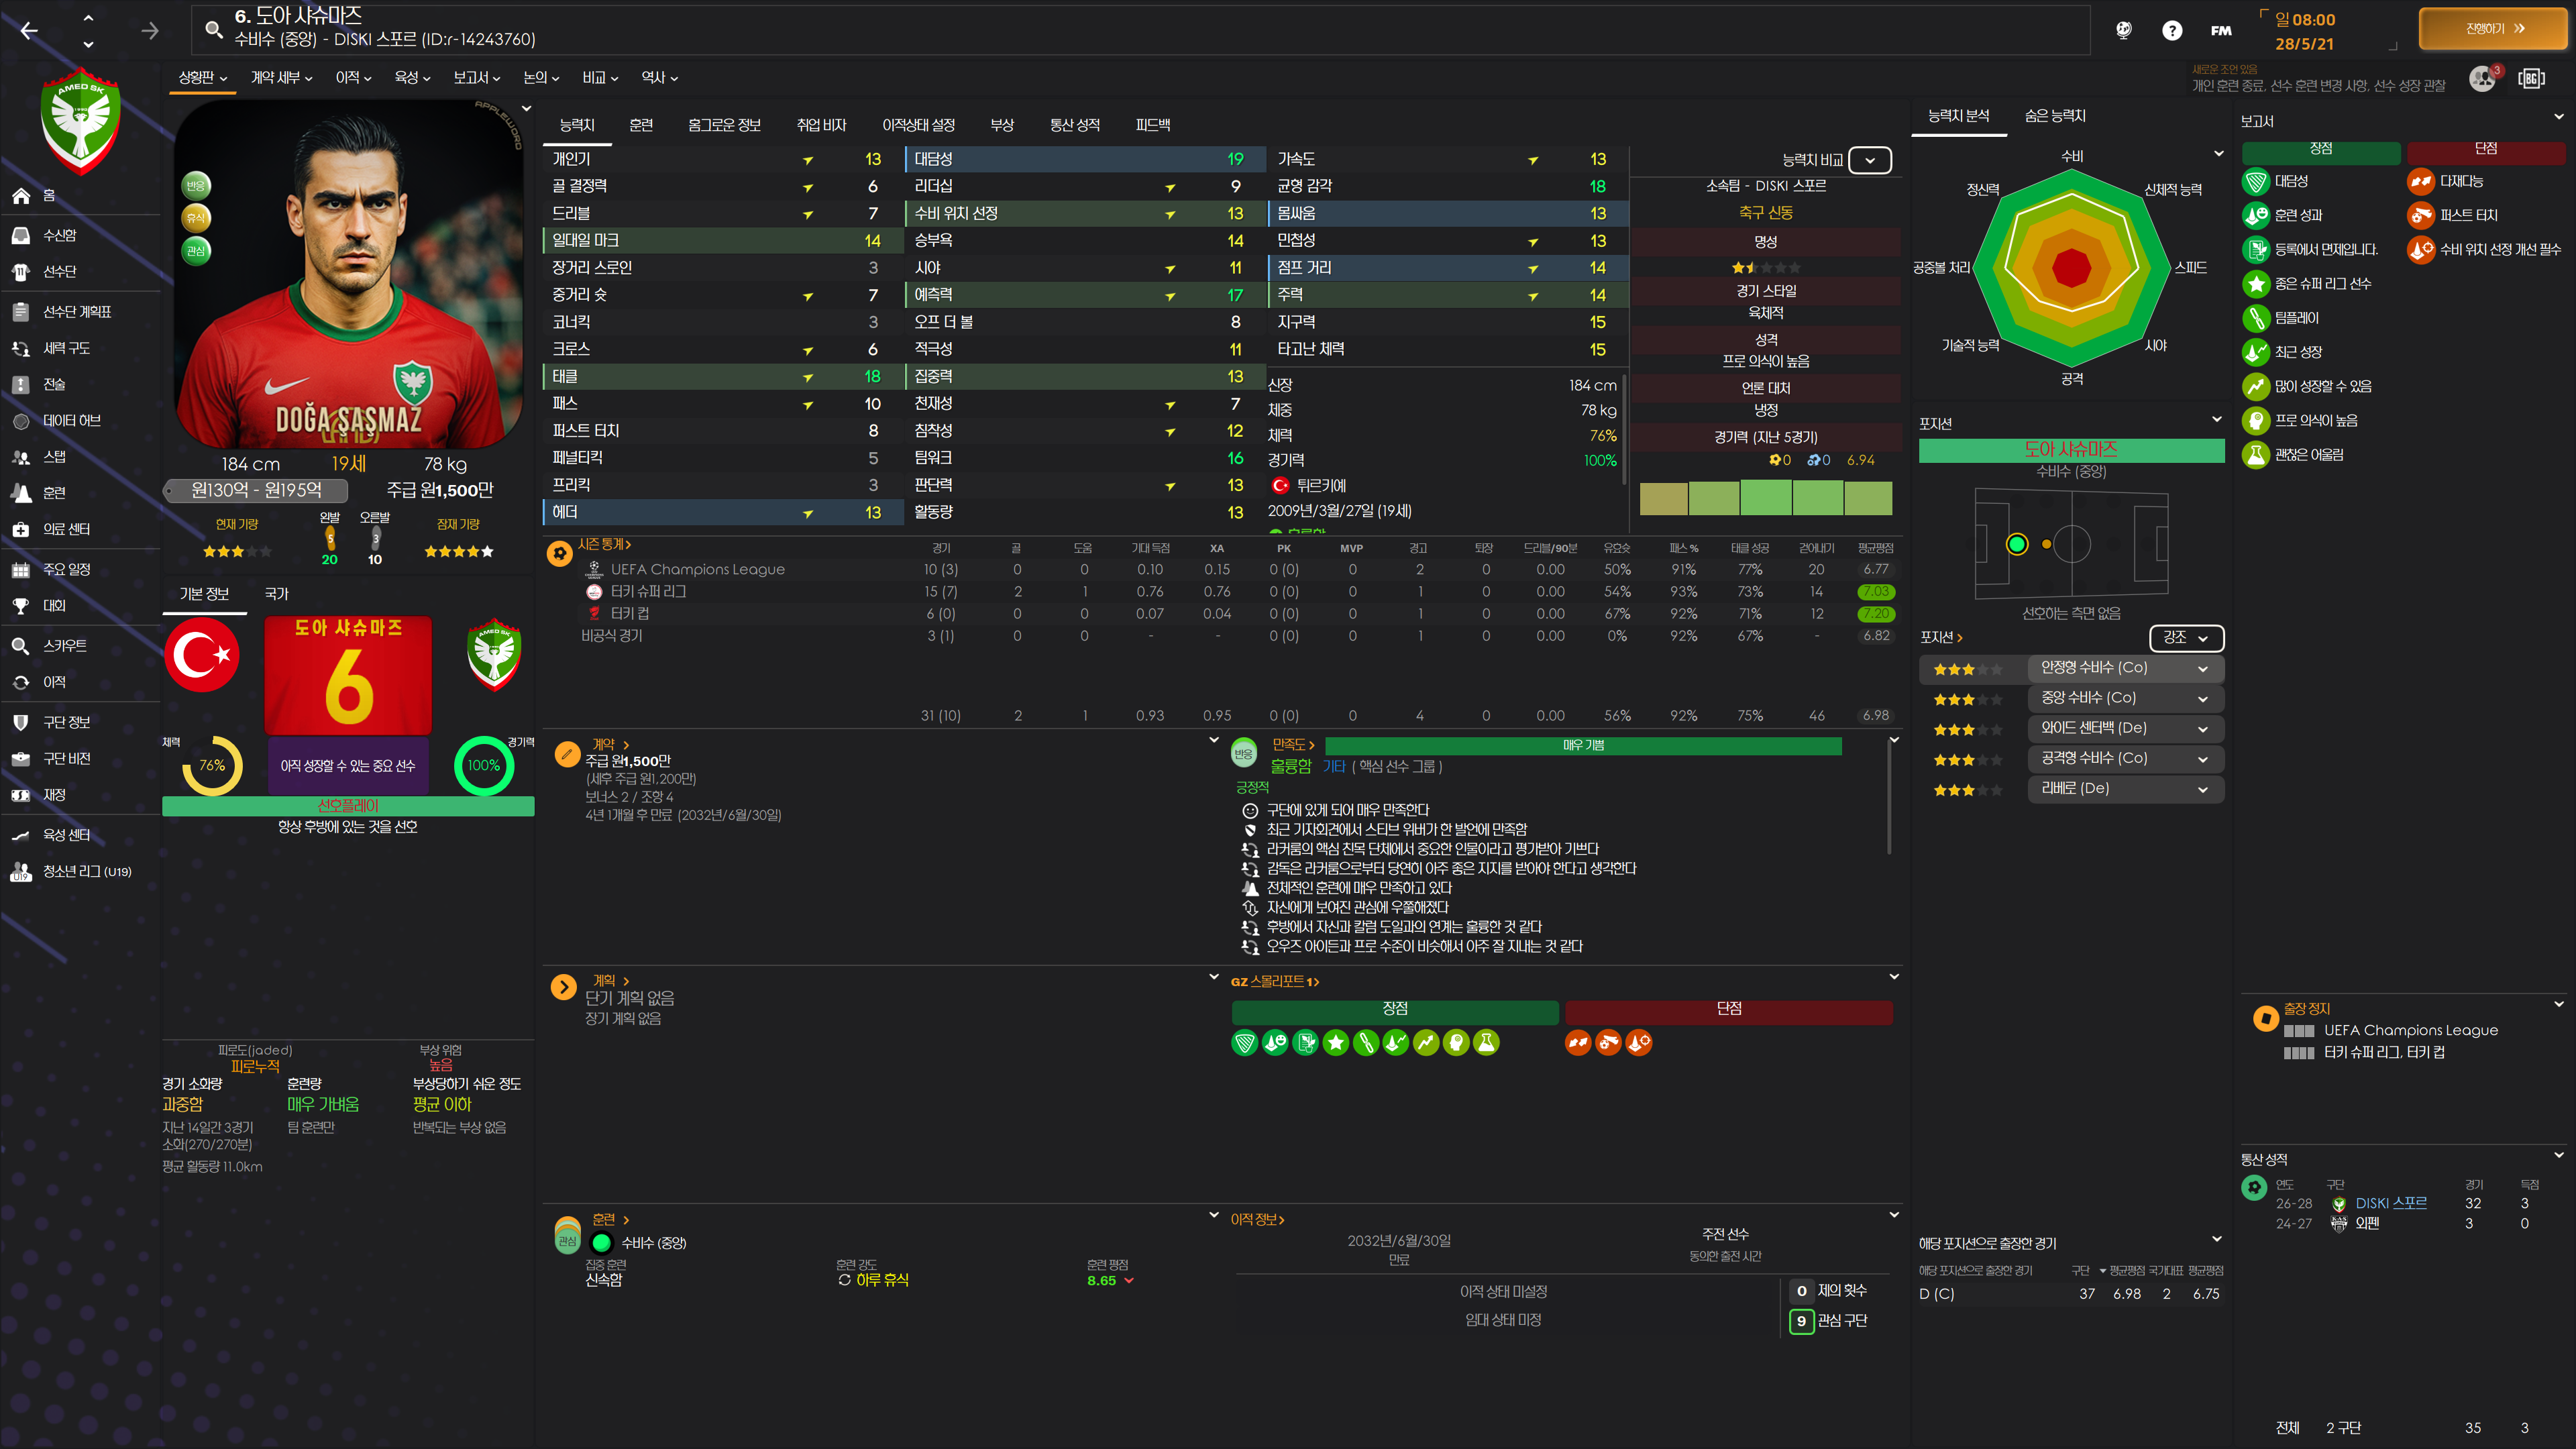
Task: Open 의료 센터 medical center
Action: tap(66, 529)
